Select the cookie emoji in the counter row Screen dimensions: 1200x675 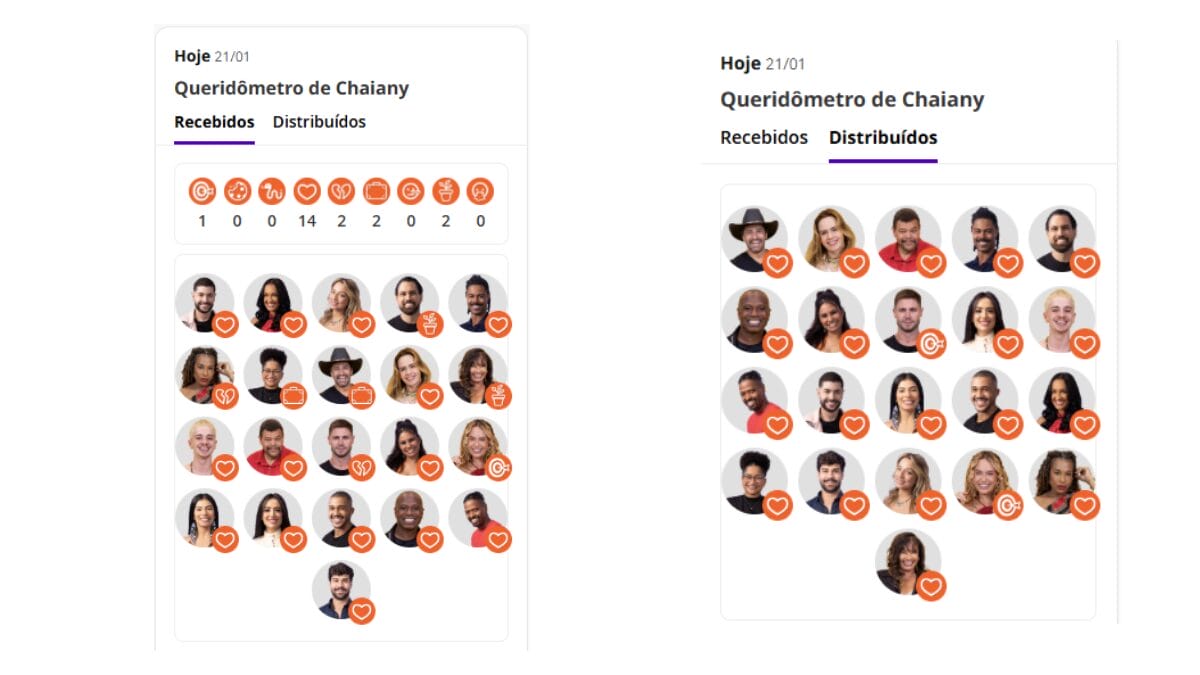tap(237, 191)
